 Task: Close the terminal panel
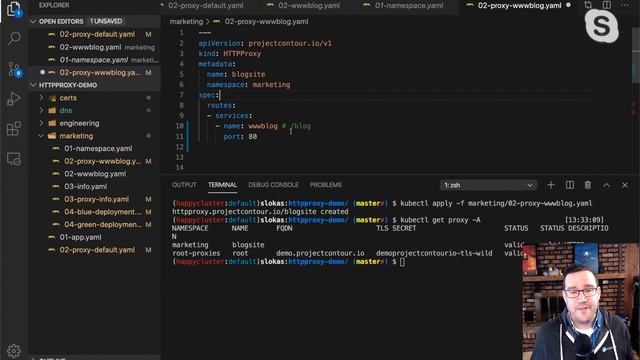(x=624, y=185)
